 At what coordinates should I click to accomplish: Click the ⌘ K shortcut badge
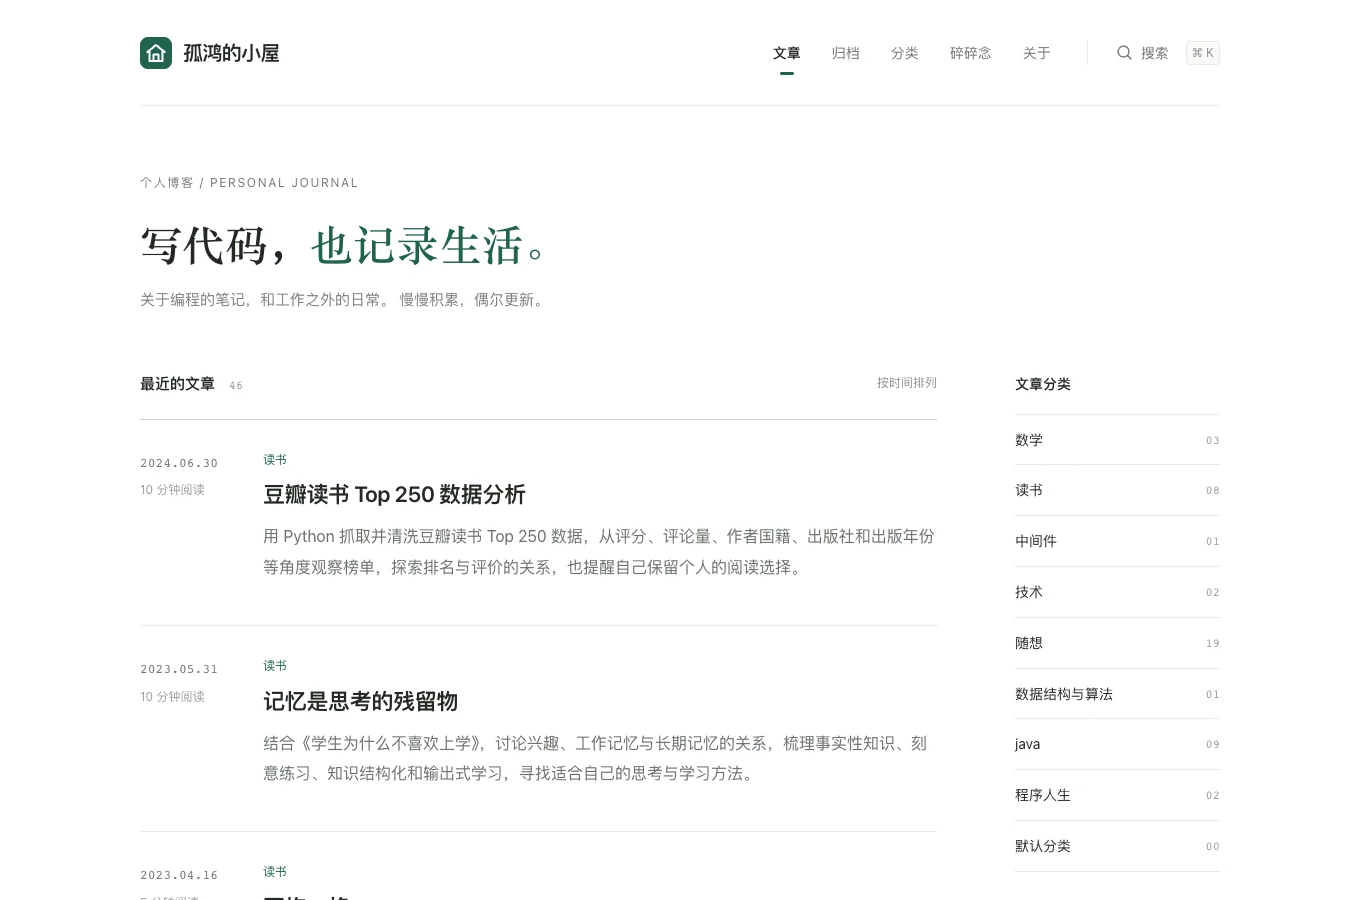click(x=1203, y=53)
